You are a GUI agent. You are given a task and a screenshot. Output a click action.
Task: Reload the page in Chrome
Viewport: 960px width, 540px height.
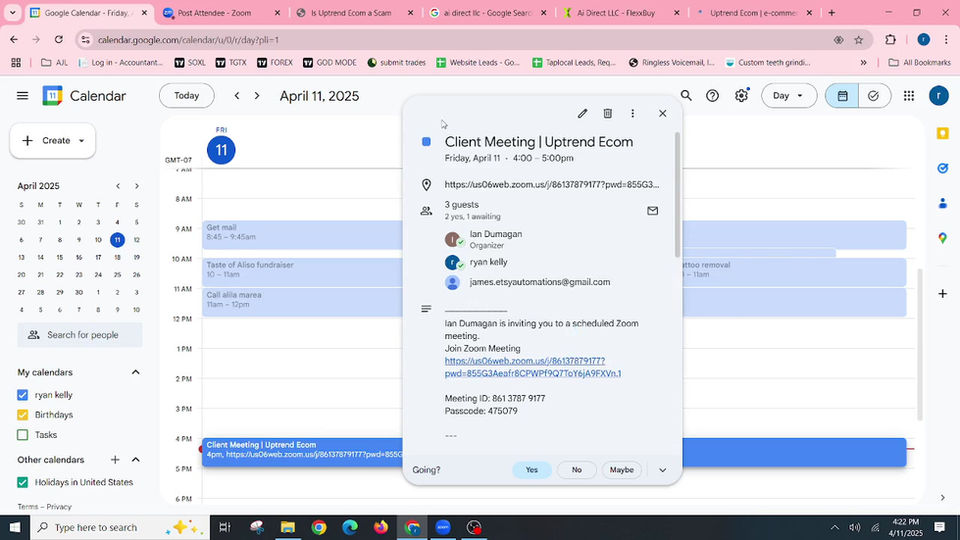coord(59,40)
